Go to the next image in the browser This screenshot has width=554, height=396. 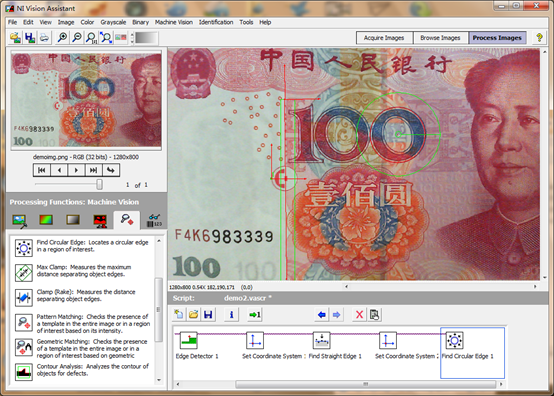tap(76, 170)
